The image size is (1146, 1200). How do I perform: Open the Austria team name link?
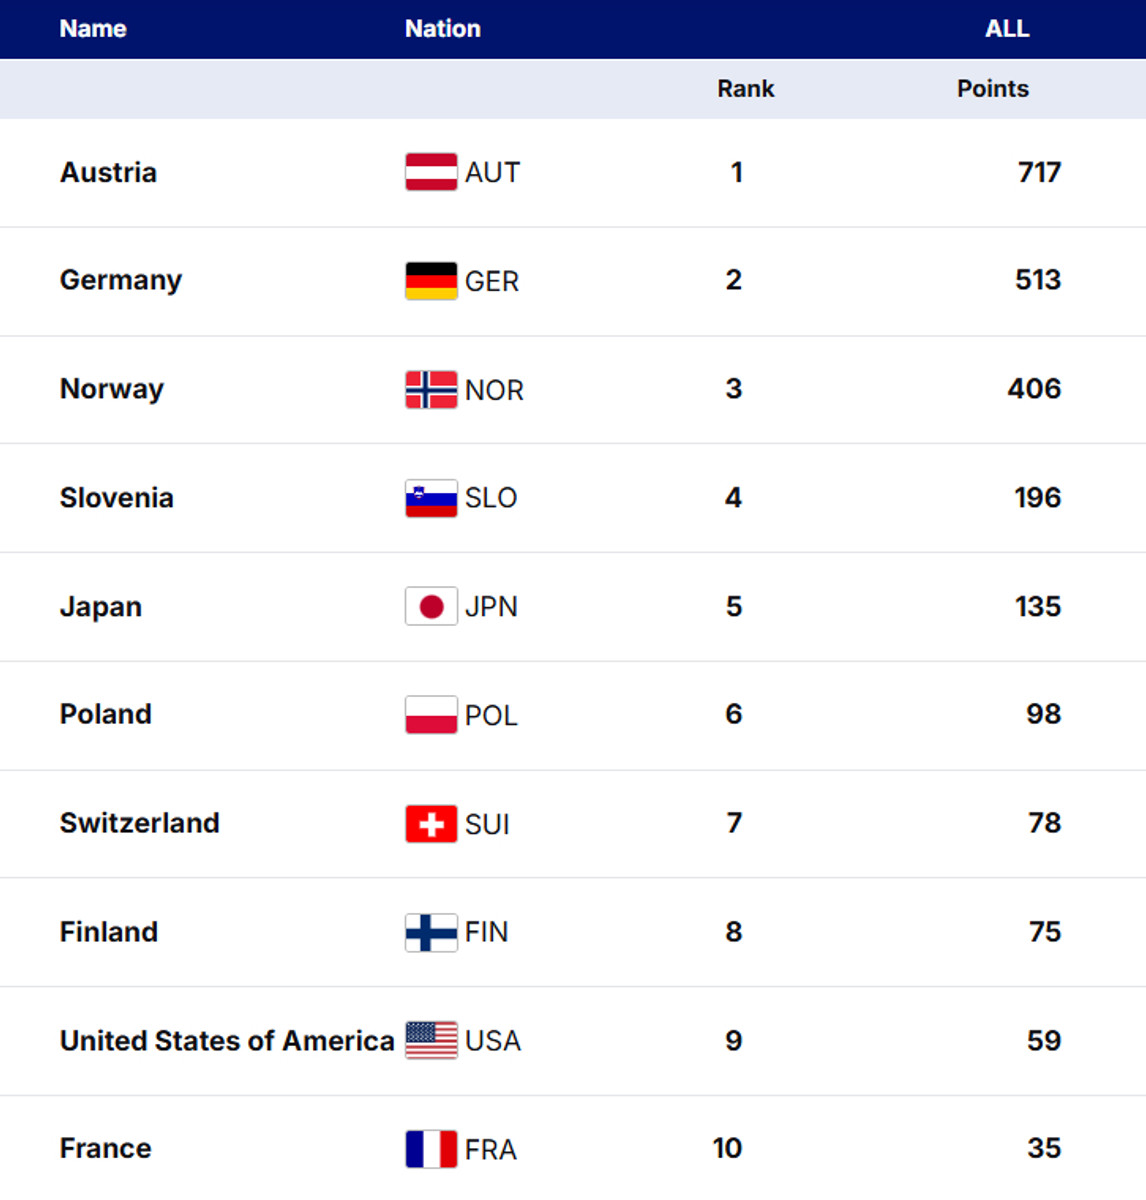click(x=108, y=173)
